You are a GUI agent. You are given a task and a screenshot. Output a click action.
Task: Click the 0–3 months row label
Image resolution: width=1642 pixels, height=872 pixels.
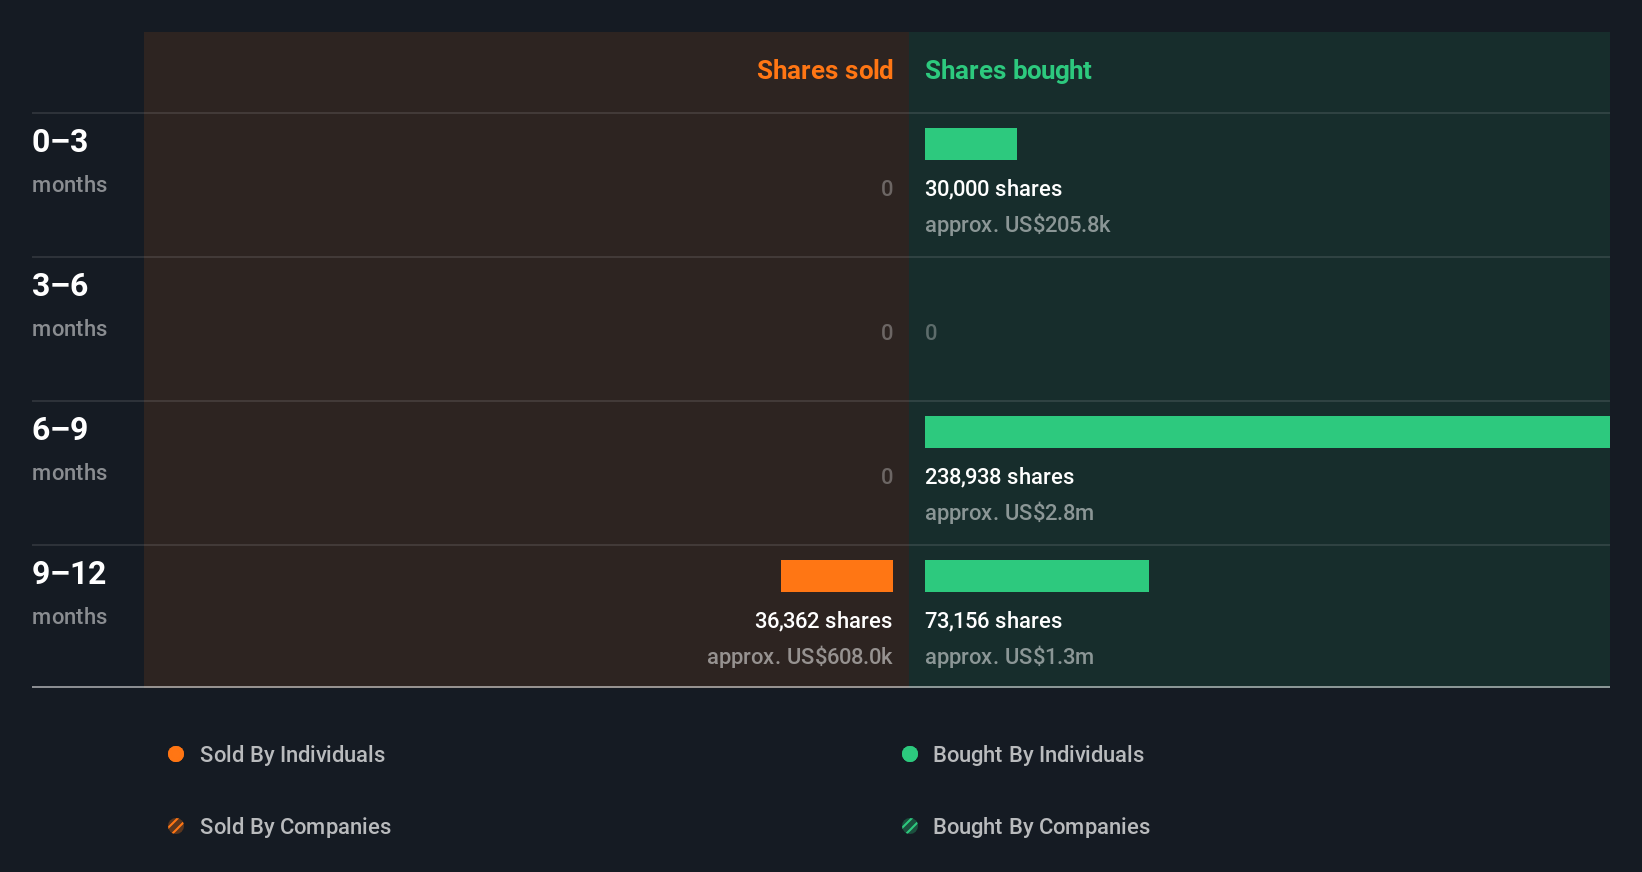pos(69,161)
